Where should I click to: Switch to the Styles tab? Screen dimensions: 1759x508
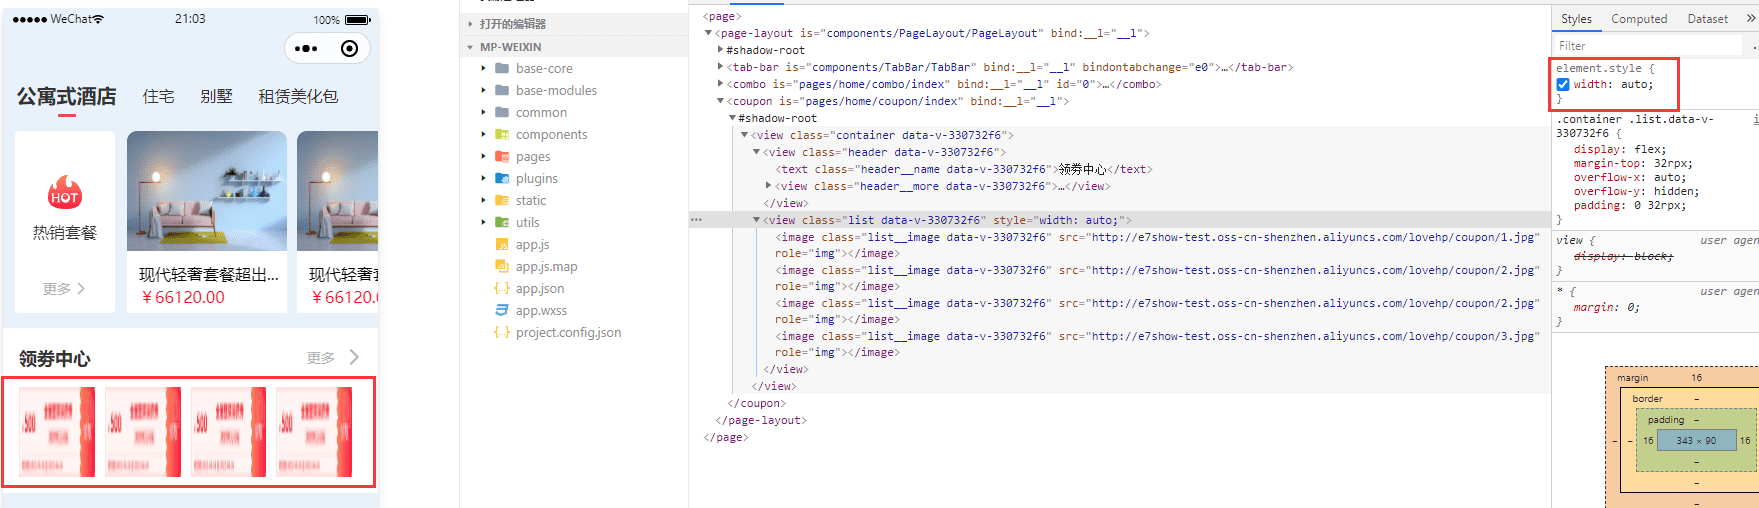point(1576,19)
